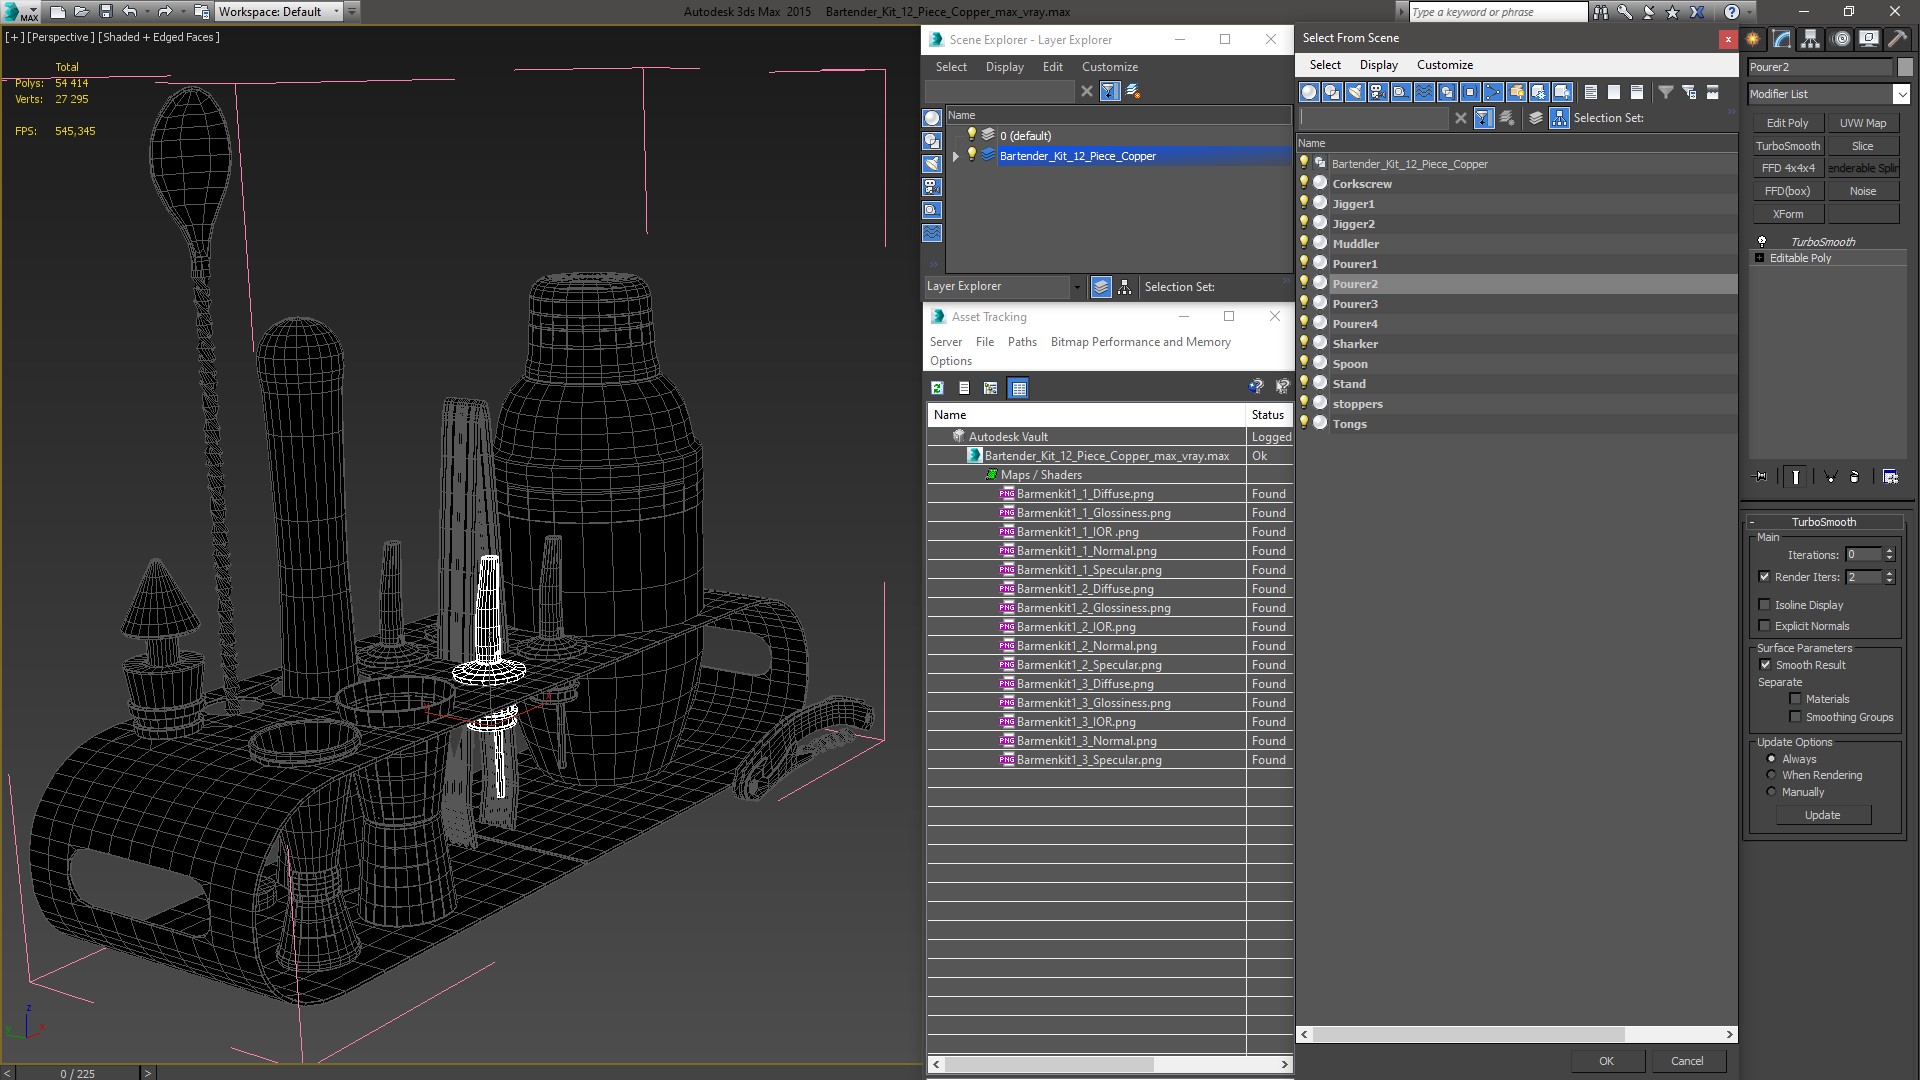Toggle Show End Result icon under modifier stack
Screen dimensions: 1920x1080
(x=1796, y=477)
